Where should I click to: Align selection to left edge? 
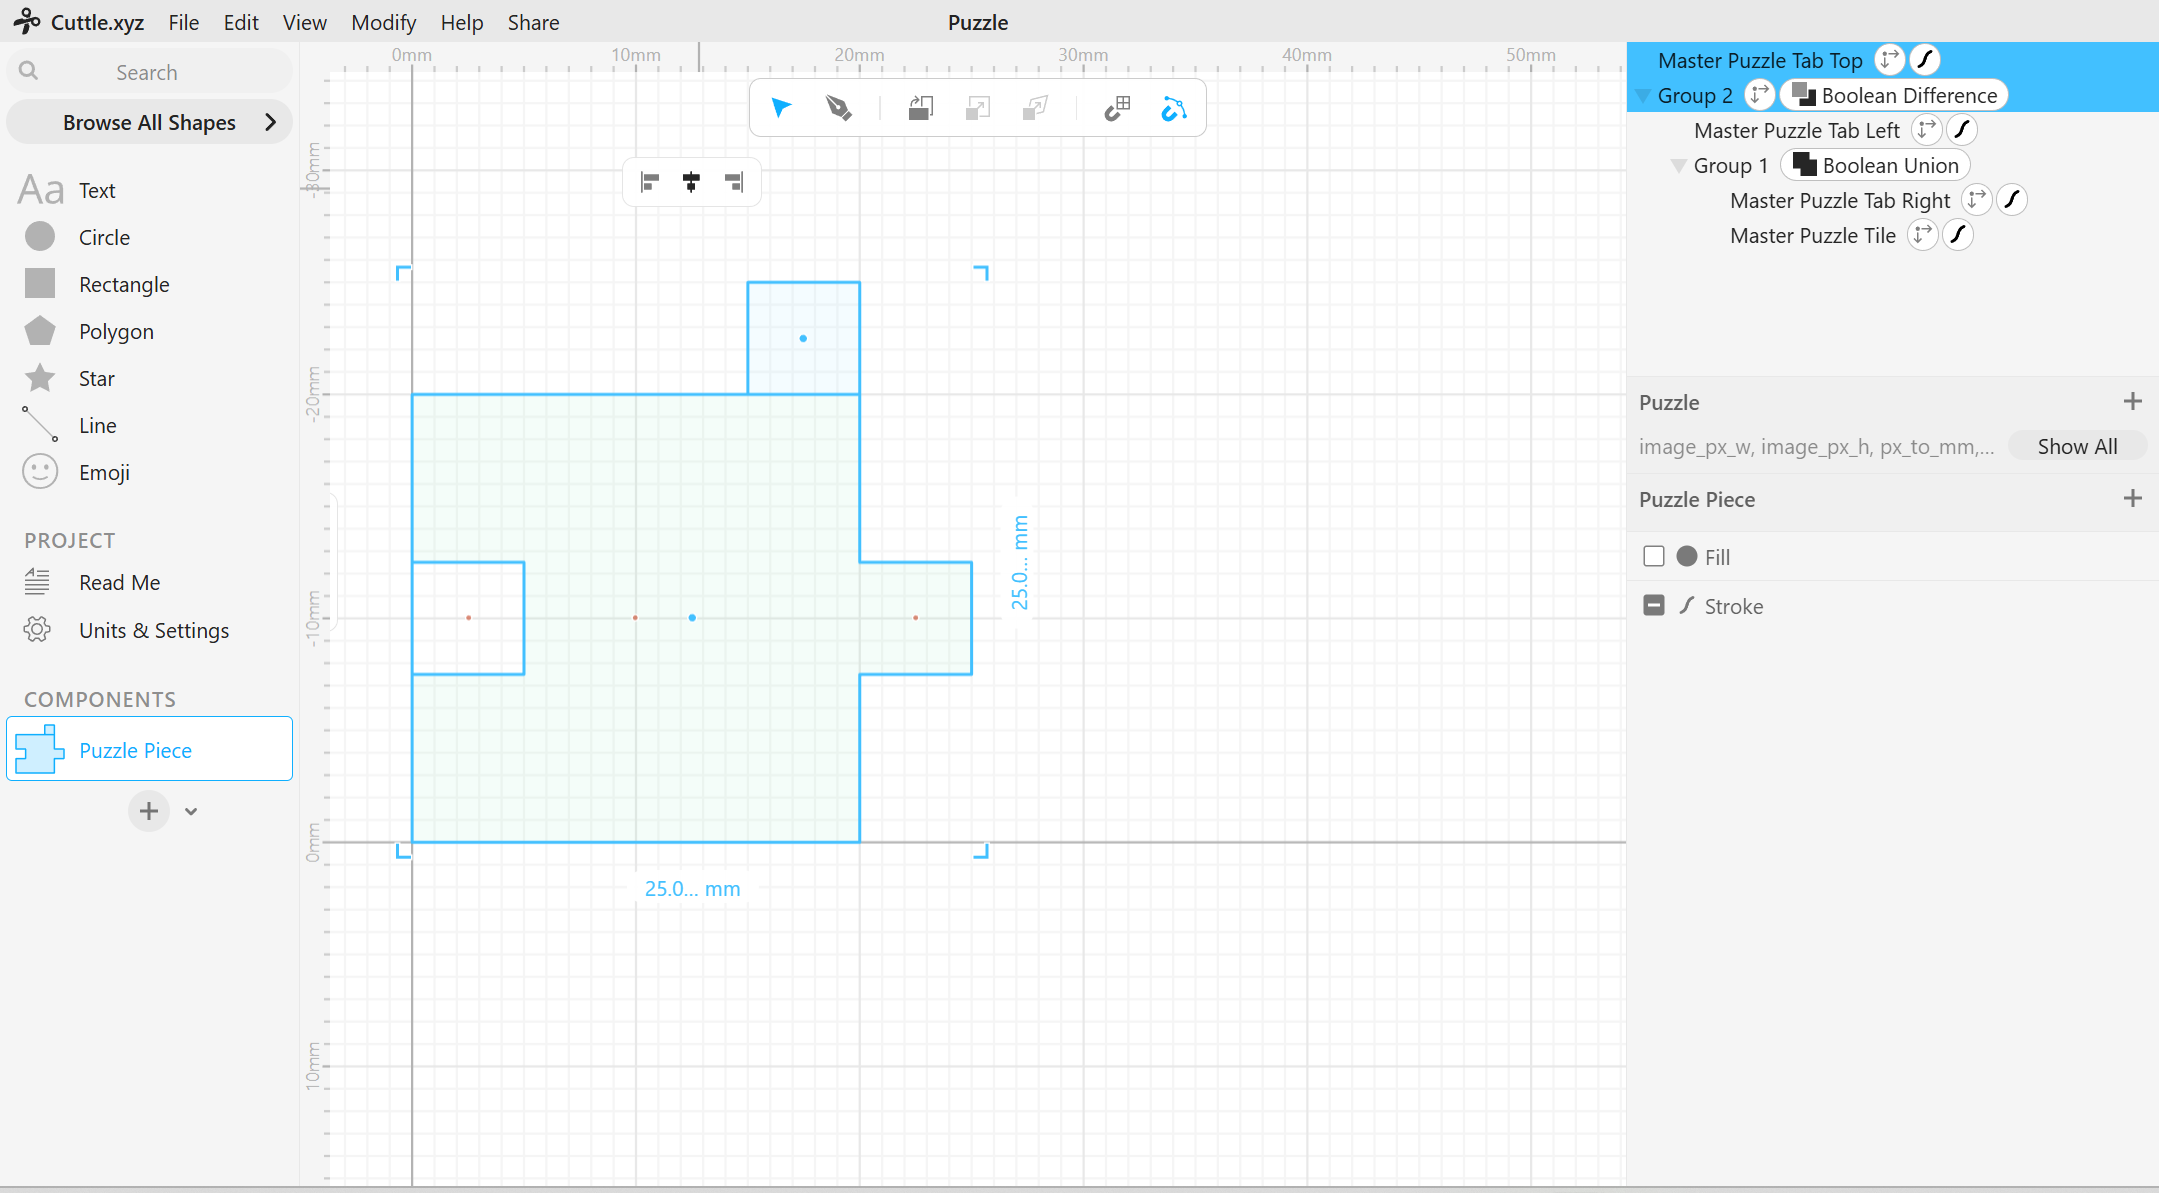(x=650, y=182)
